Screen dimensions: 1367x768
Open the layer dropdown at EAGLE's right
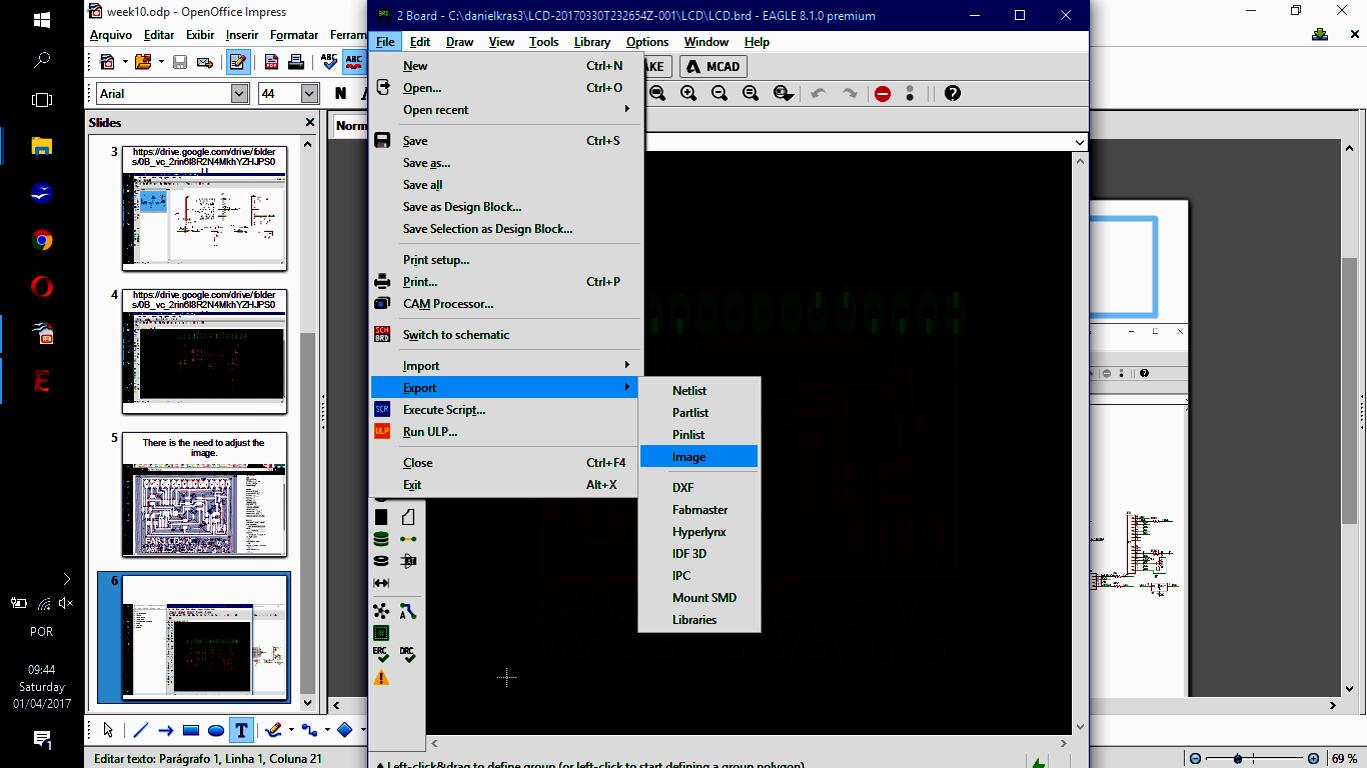pyautogui.click(x=1079, y=142)
